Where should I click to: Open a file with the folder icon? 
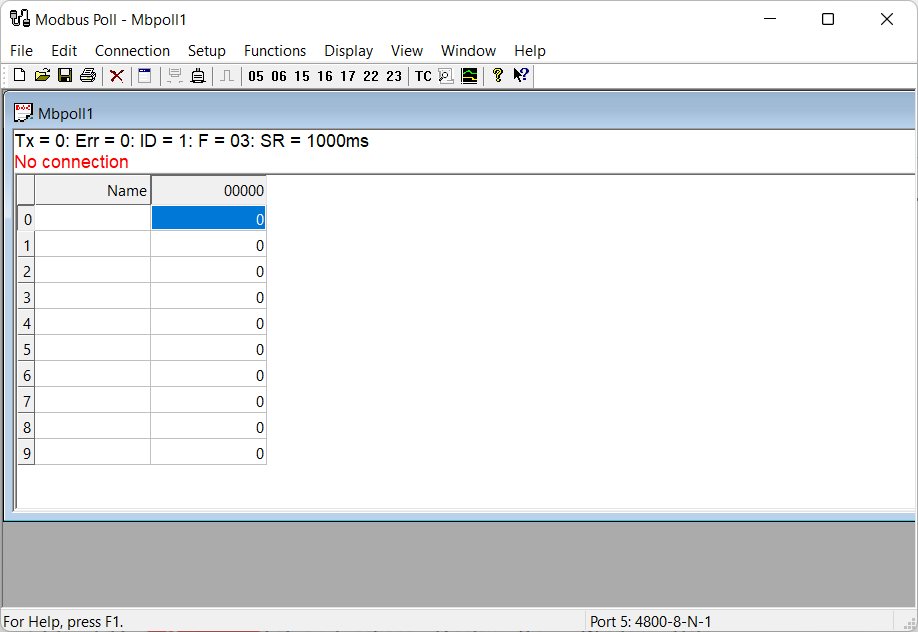pyautogui.click(x=42, y=76)
